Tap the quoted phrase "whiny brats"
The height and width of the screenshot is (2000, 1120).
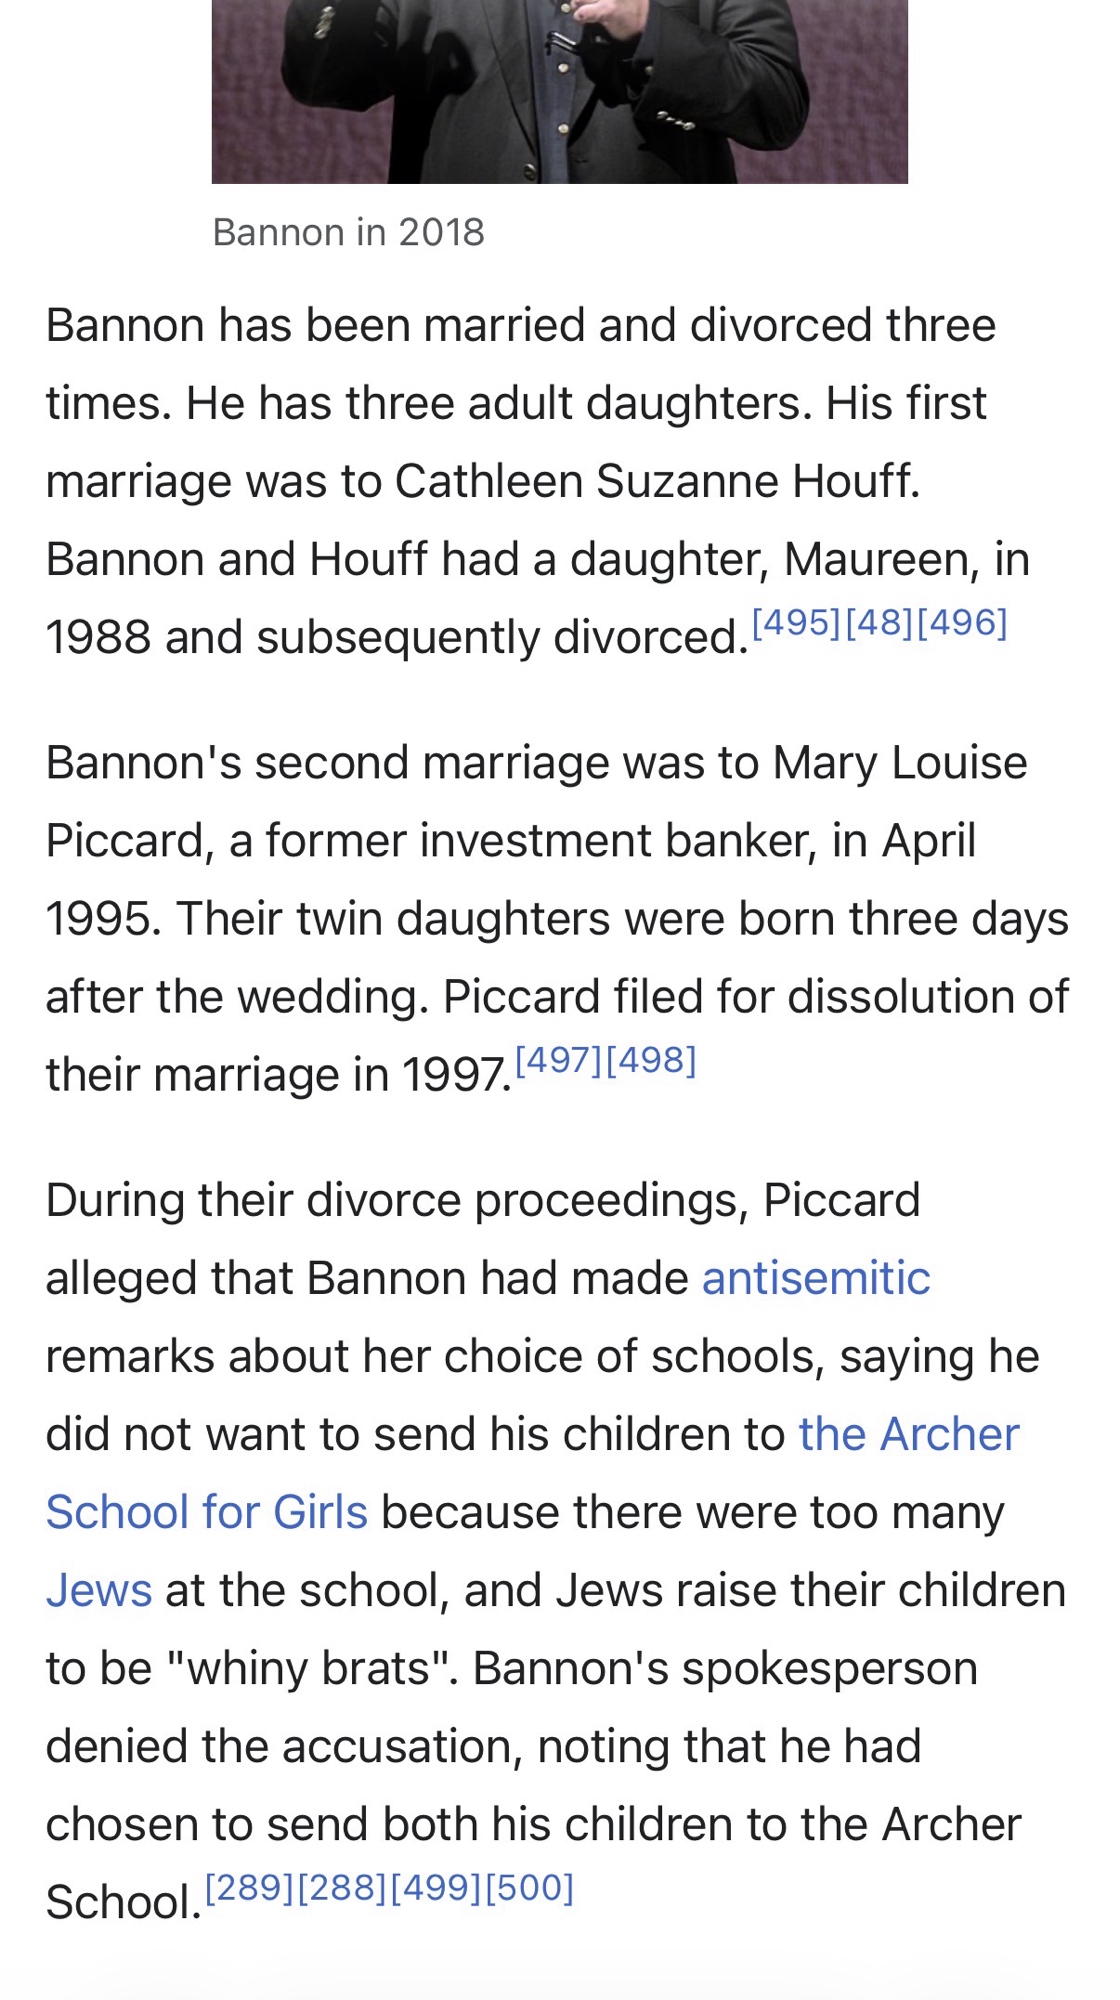click(308, 1669)
